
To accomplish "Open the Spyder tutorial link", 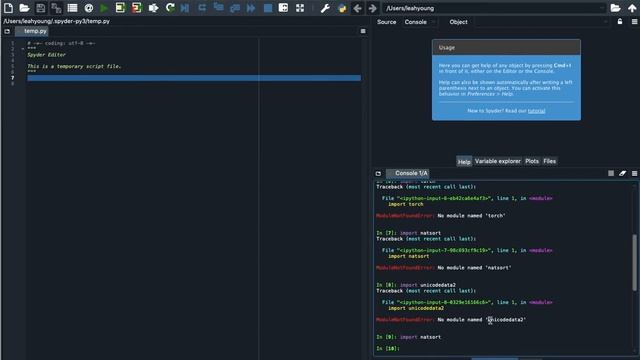I will coord(536,111).
